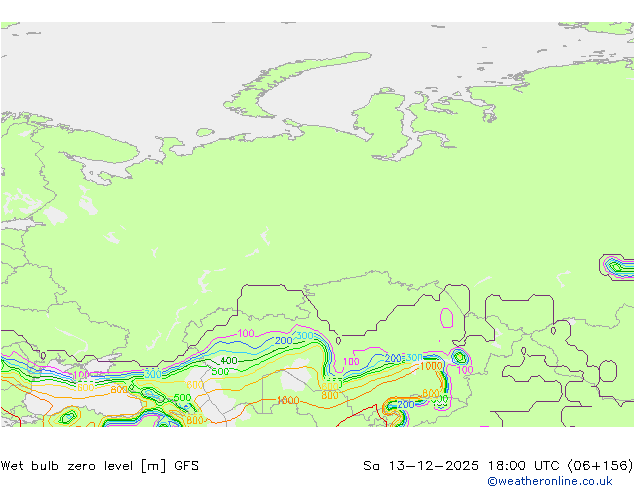
Task: Select the 'Wet bulb zero level [m] GFS' title
Action: click(x=100, y=466)
